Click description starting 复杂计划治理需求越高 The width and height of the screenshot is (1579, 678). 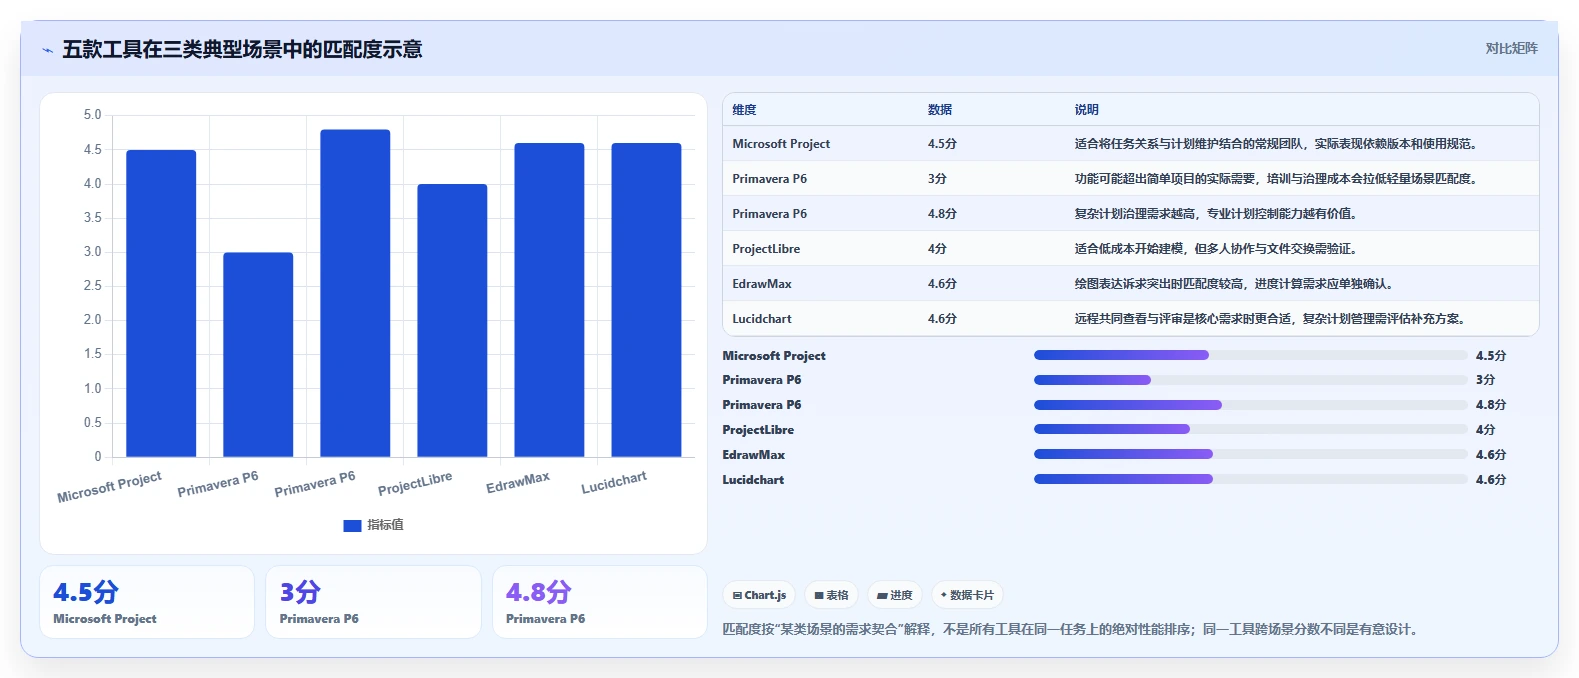click(x=1217, y=214)
